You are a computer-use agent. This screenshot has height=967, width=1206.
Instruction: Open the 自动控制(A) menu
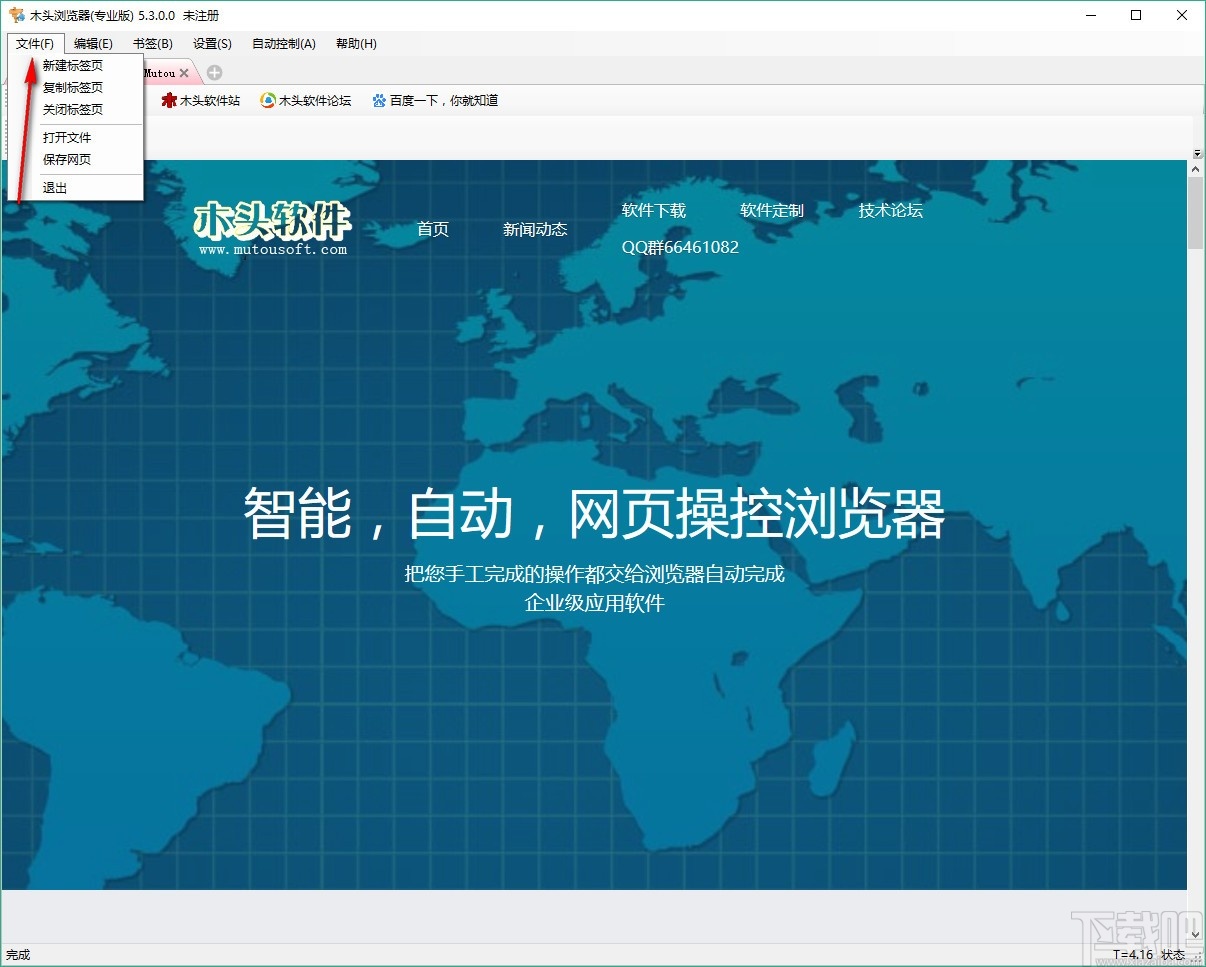coord(283,44)
